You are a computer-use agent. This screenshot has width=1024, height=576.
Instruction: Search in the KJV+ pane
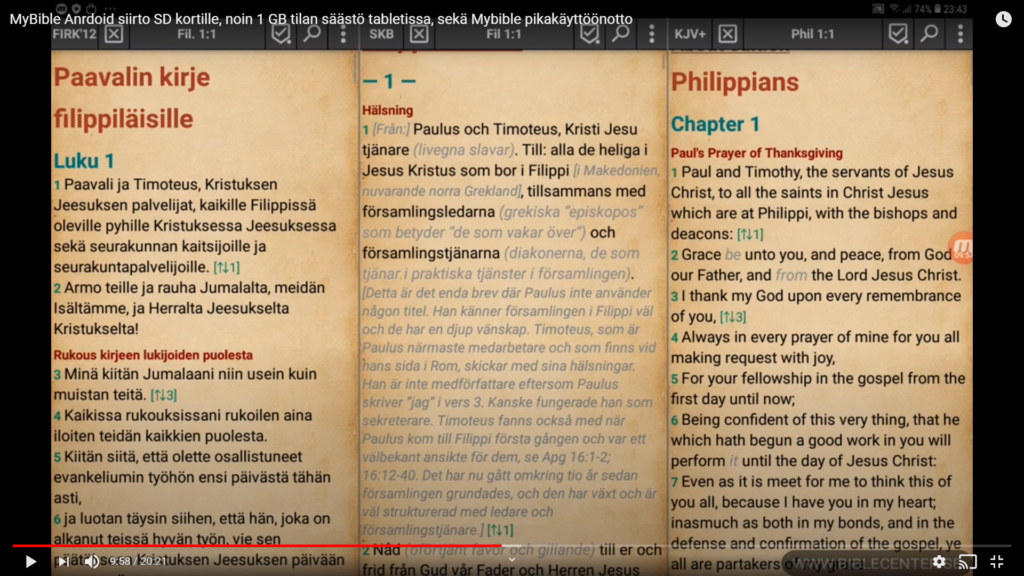(x=929, y=33)
